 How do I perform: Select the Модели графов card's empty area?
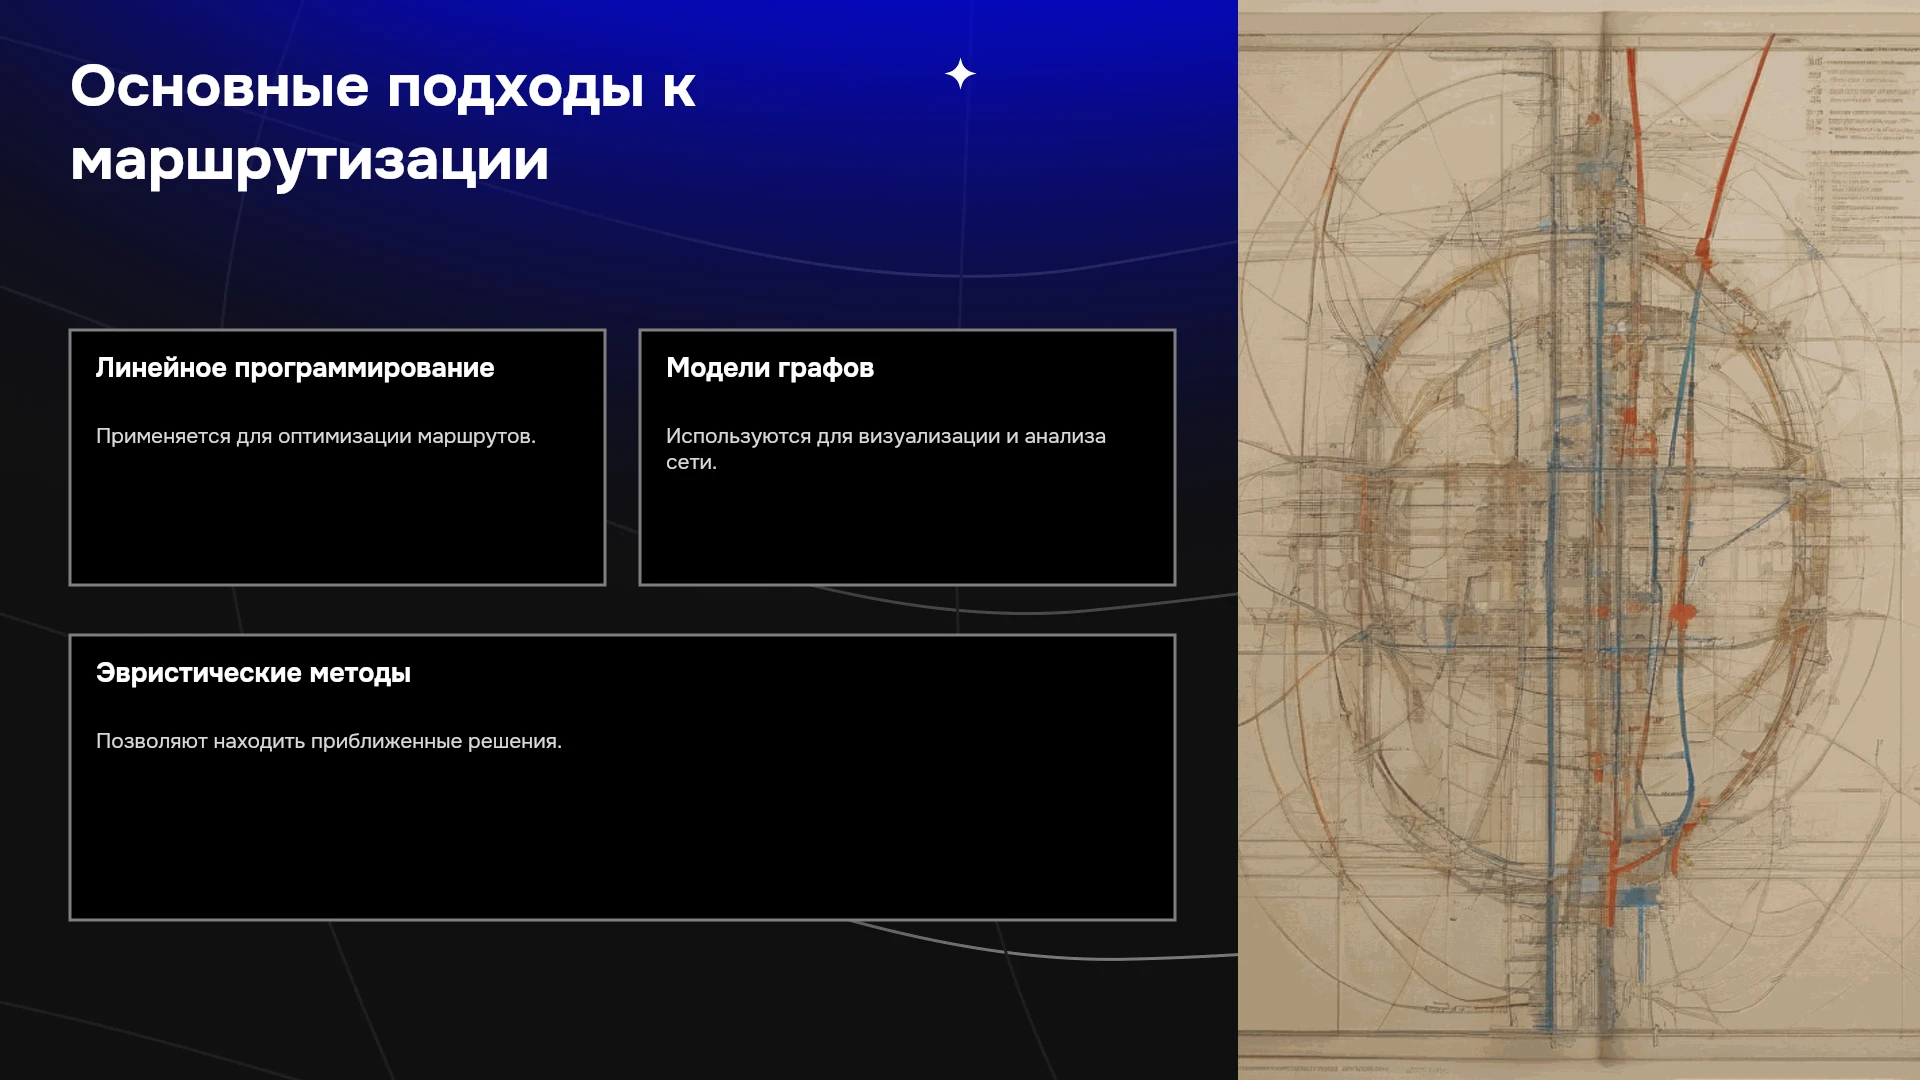tap(907, 530)
